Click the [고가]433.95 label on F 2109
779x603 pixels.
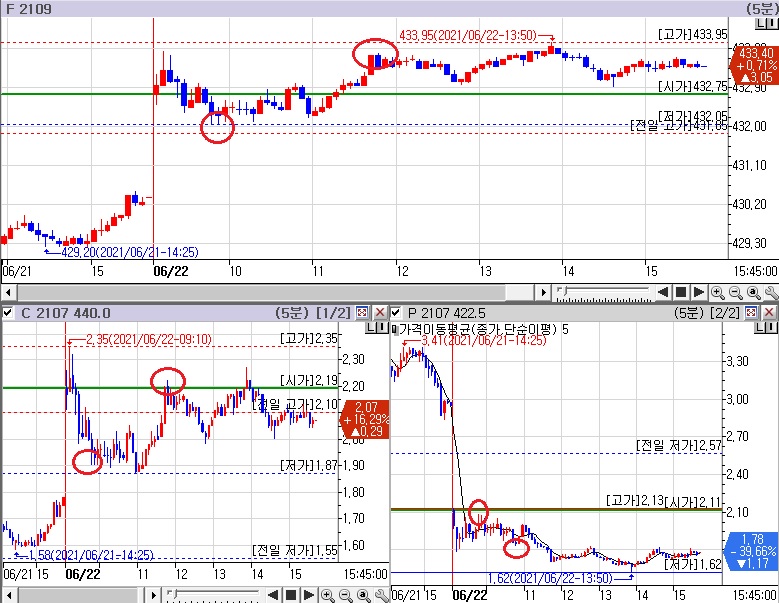pyautogui.click(x=693, y=34)
